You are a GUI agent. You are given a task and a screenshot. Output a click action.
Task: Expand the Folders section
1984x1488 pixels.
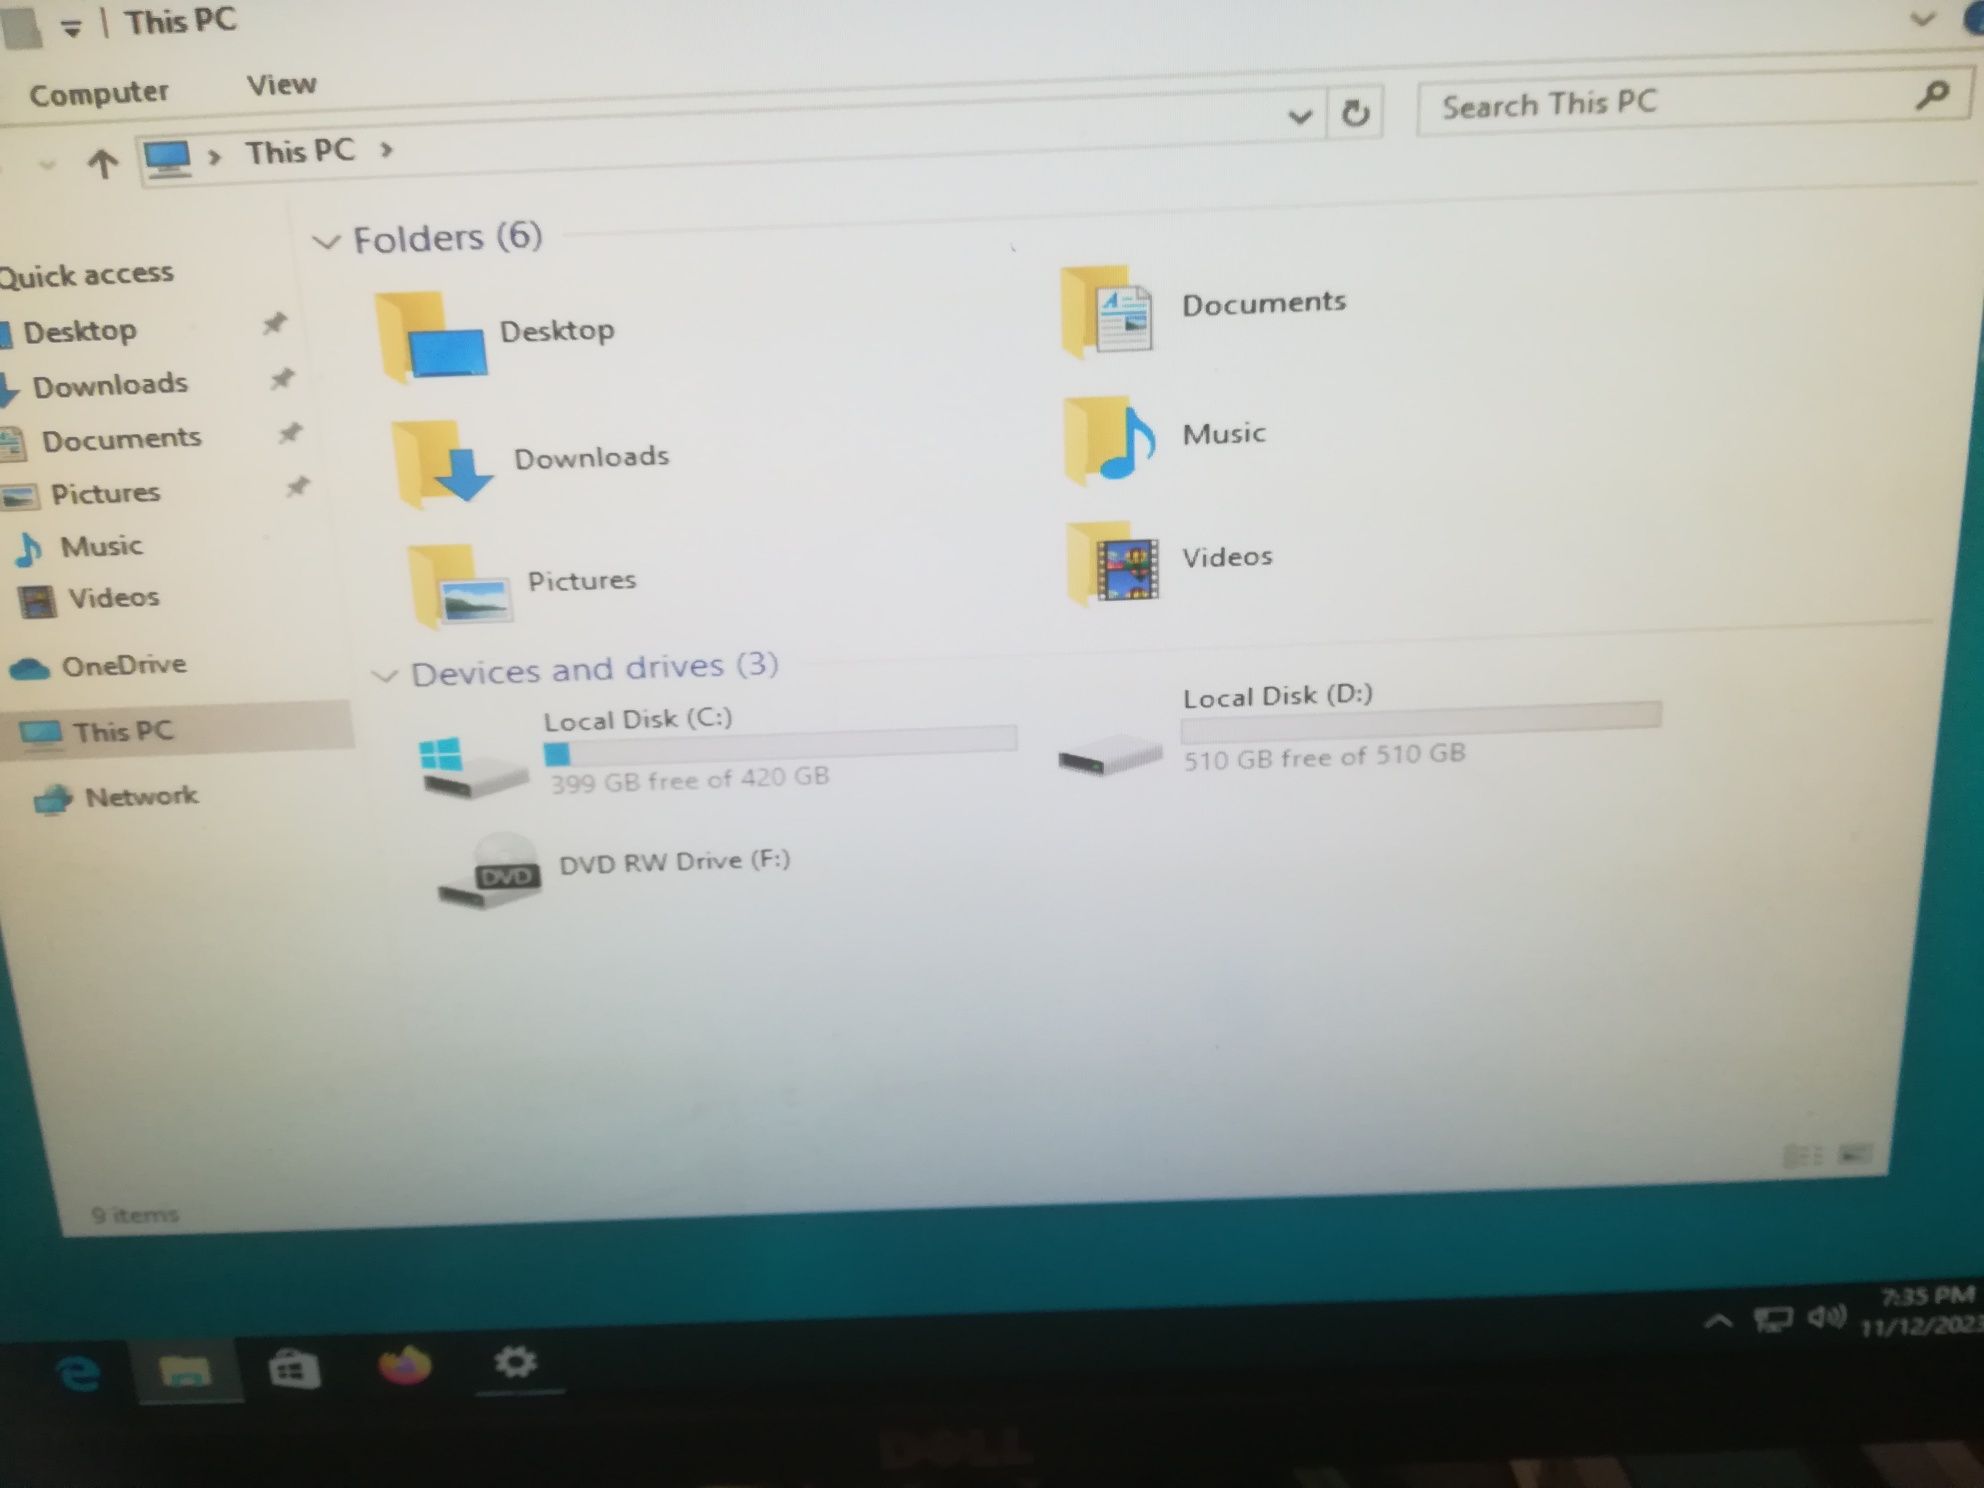[330, 236]
